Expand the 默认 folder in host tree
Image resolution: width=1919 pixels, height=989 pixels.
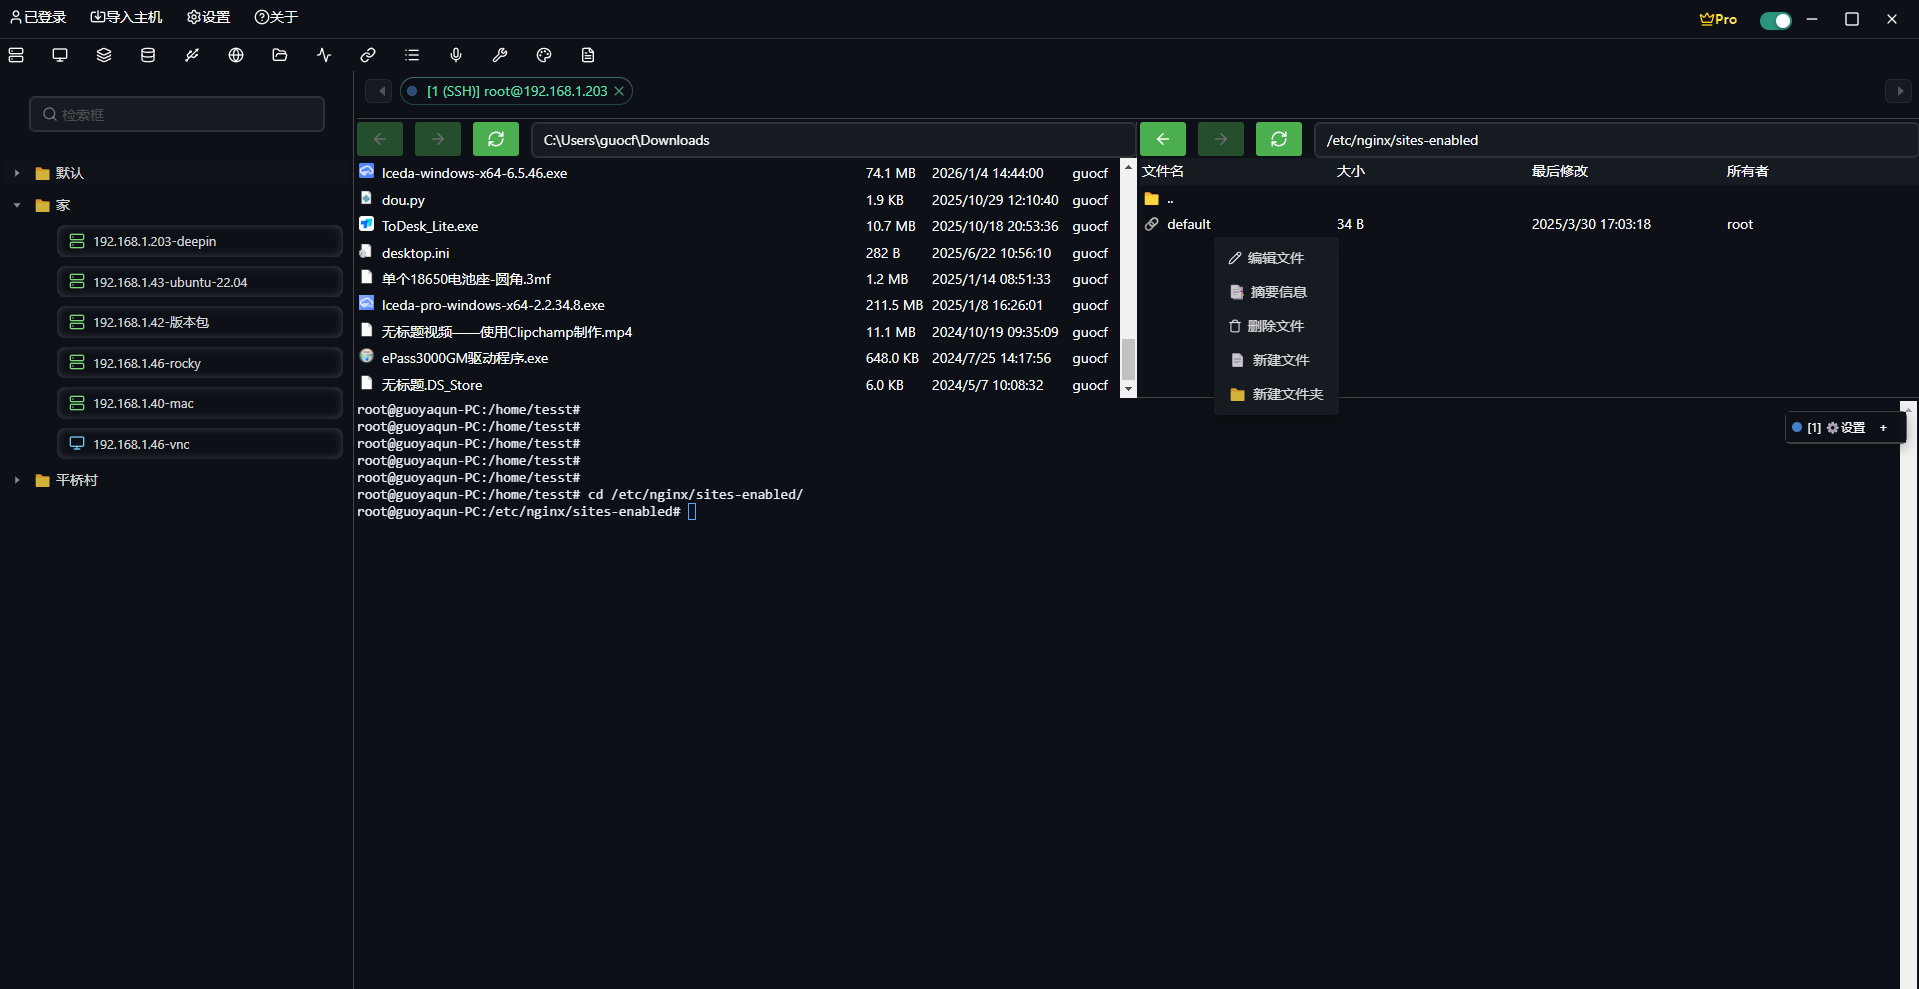[x=17, y=173]
